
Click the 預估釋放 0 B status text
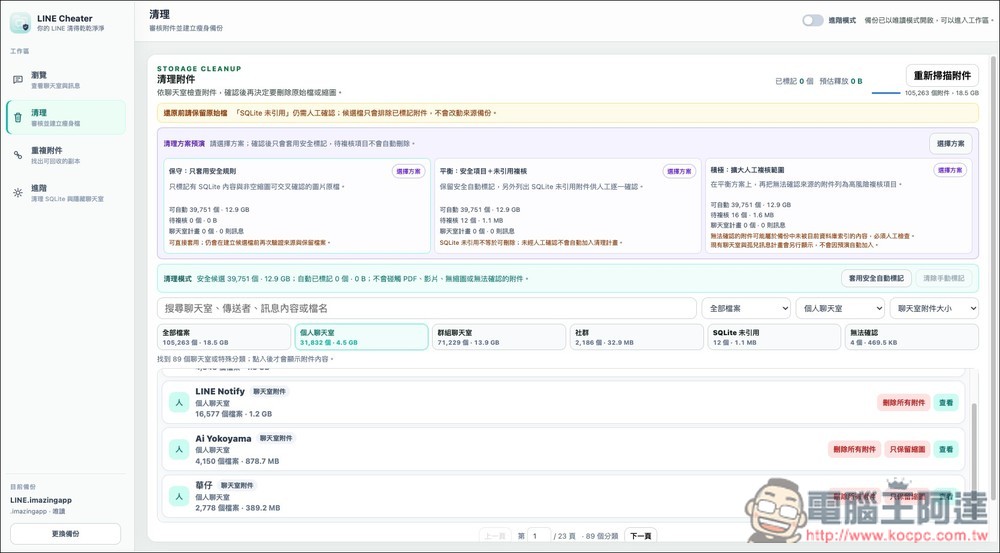(x=841, y=81)
